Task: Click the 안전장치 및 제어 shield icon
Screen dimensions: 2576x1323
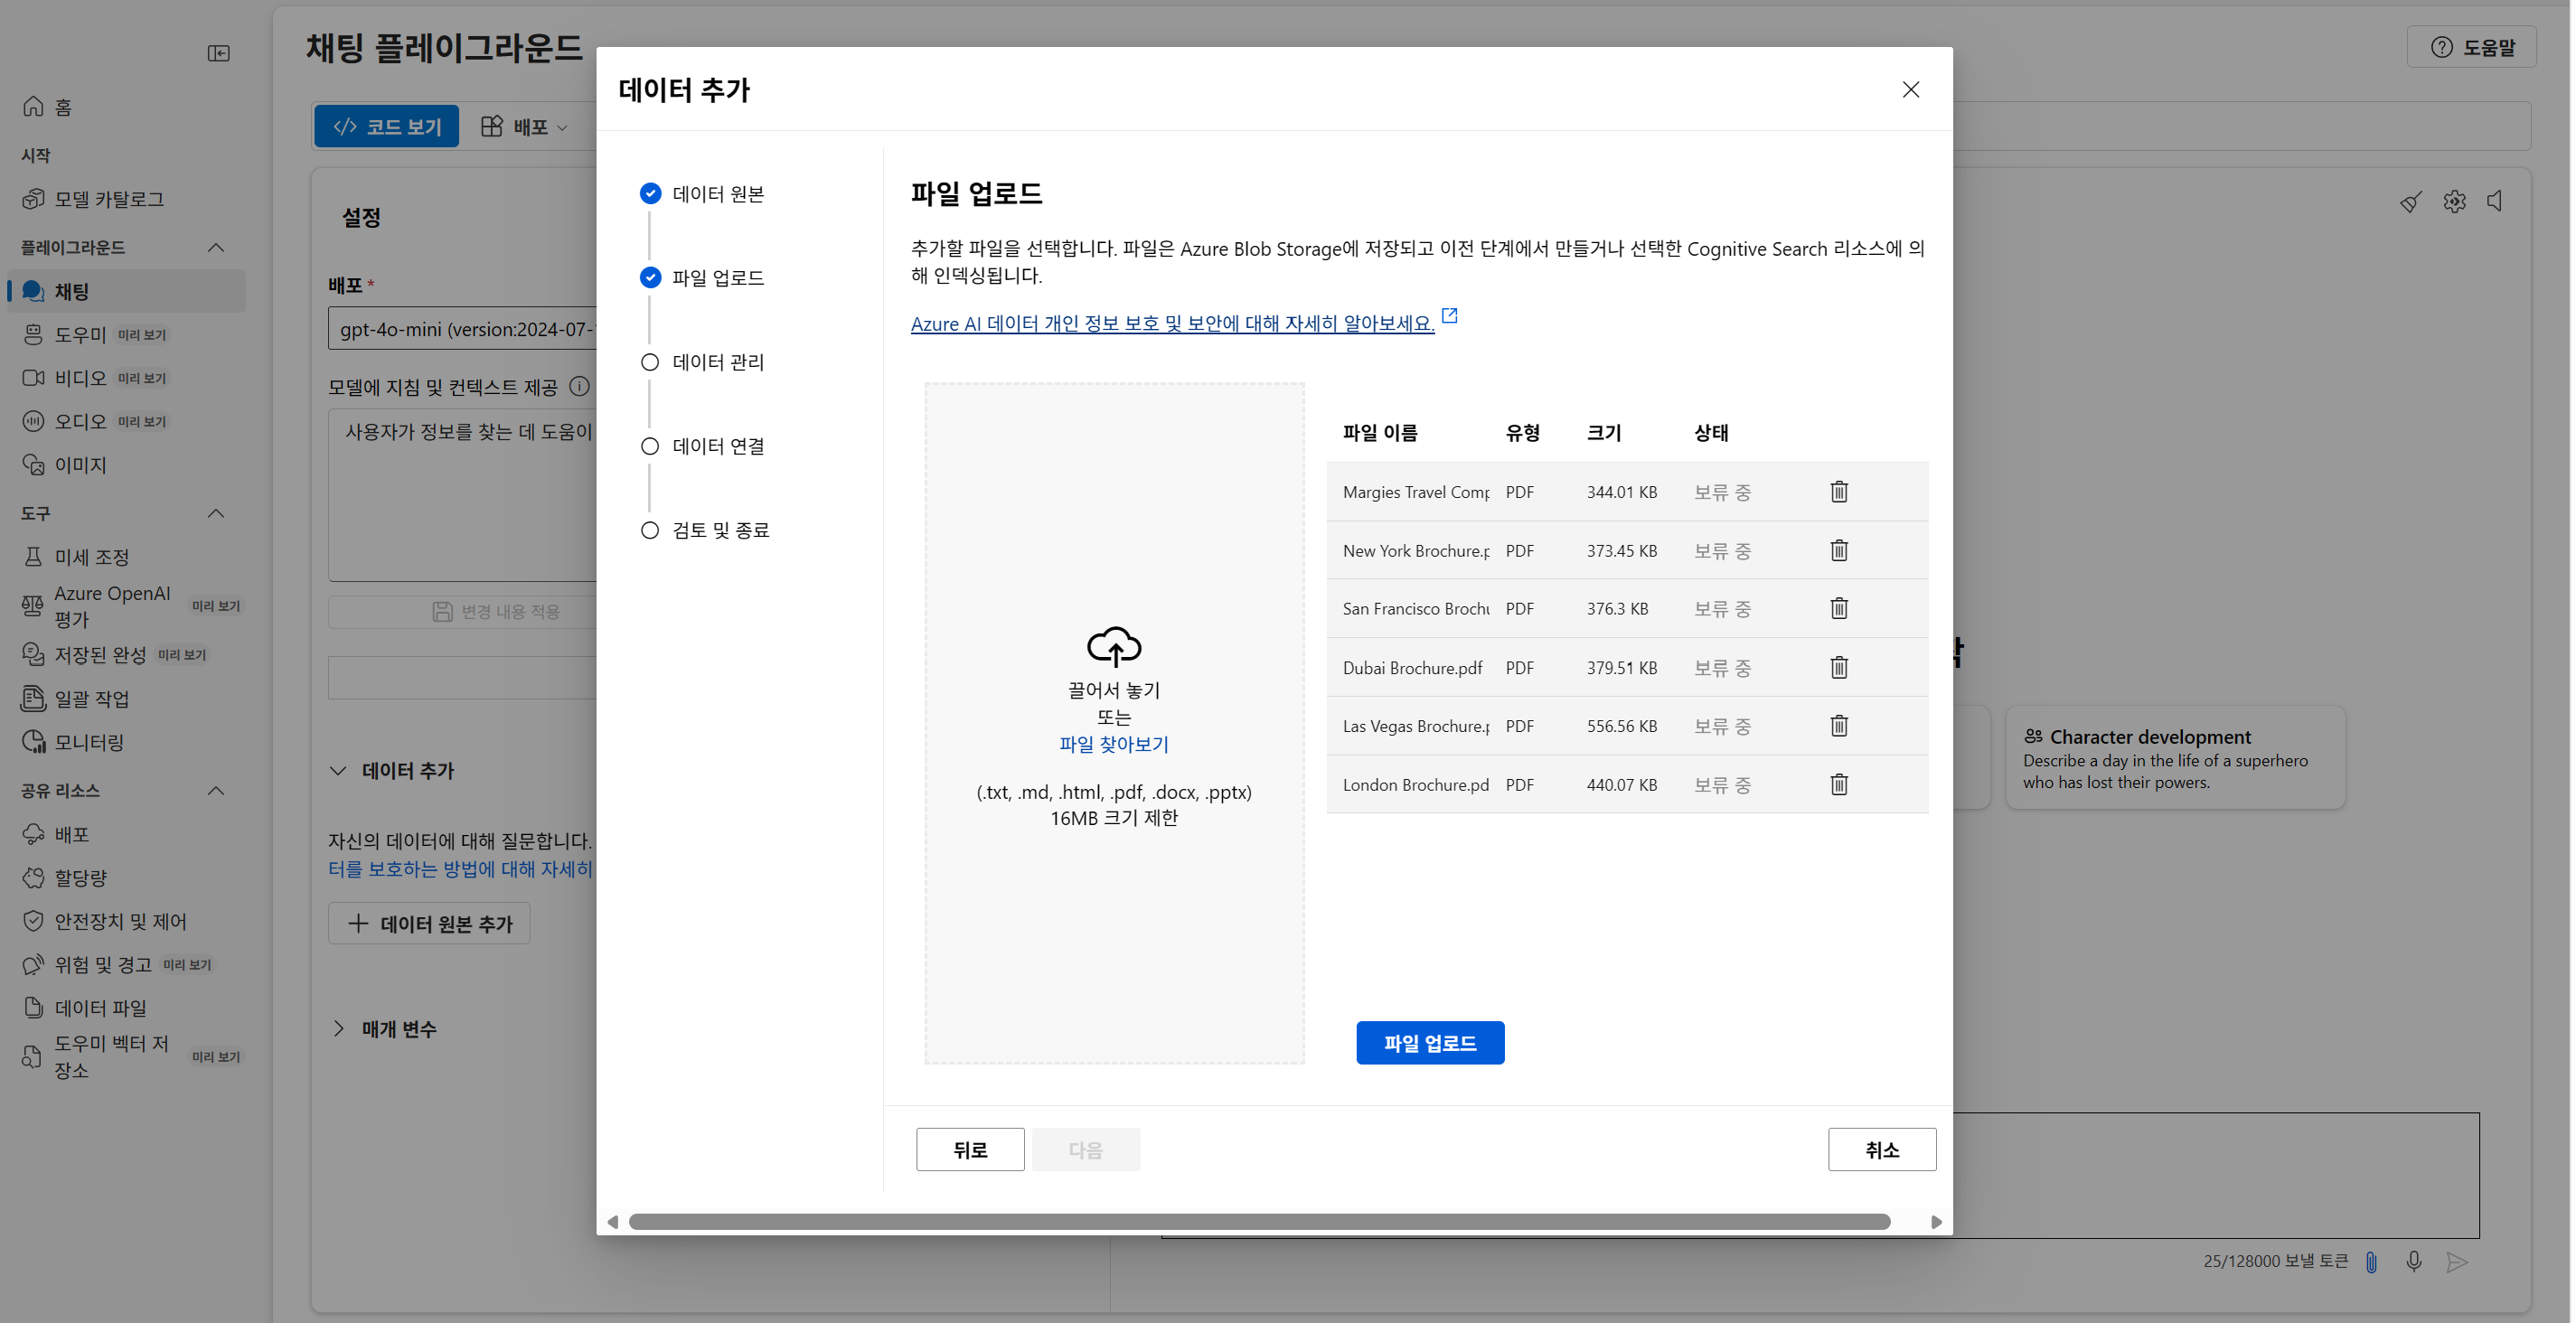Action: coord(33,921)
